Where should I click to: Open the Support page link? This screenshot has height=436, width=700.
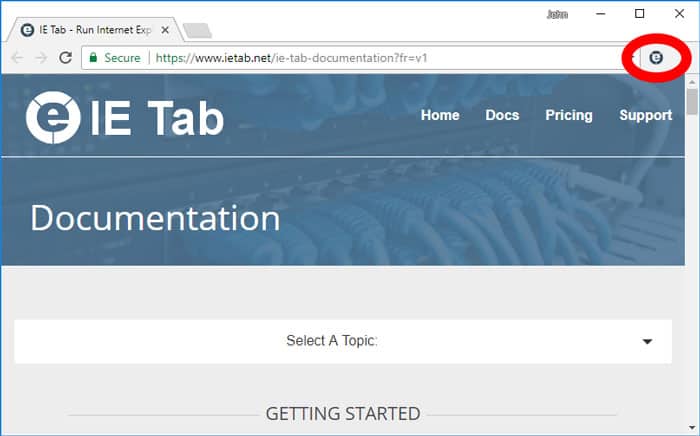click(x=645, y=115)
